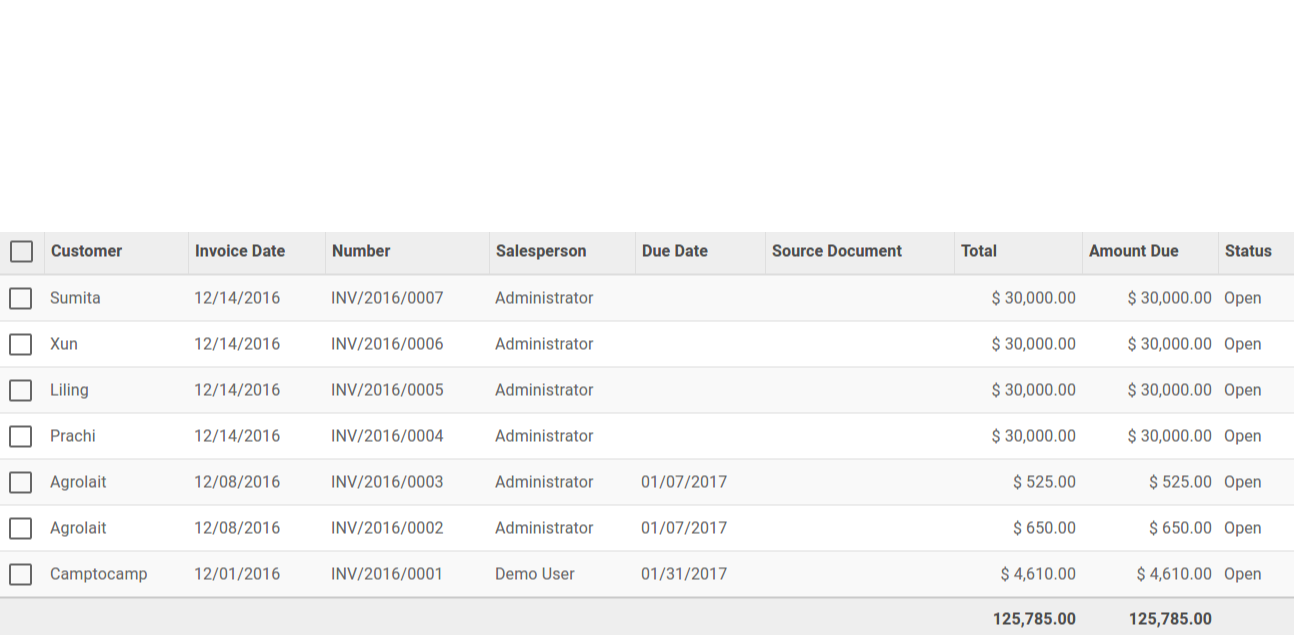Open the Camptocamp invoice INV/2016/0001

point(387,574)
